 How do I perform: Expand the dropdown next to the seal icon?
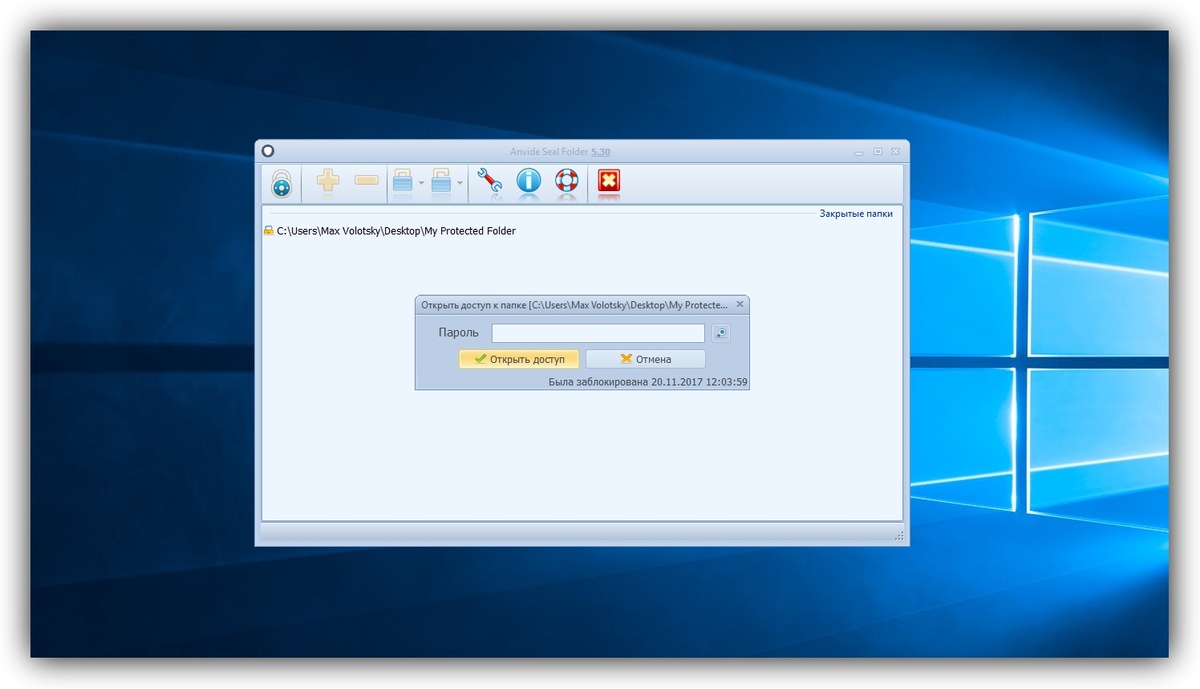[x=421, y=185]
